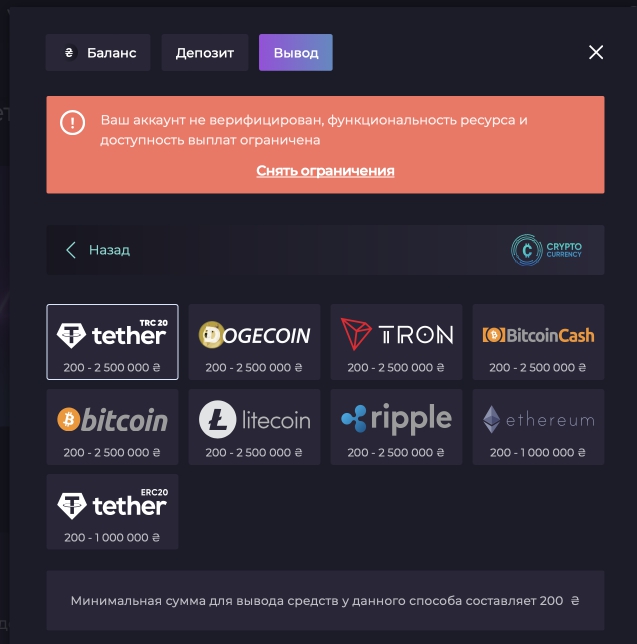Pick the TRON payment option
The image size is (637, 644).
(396, 342)
